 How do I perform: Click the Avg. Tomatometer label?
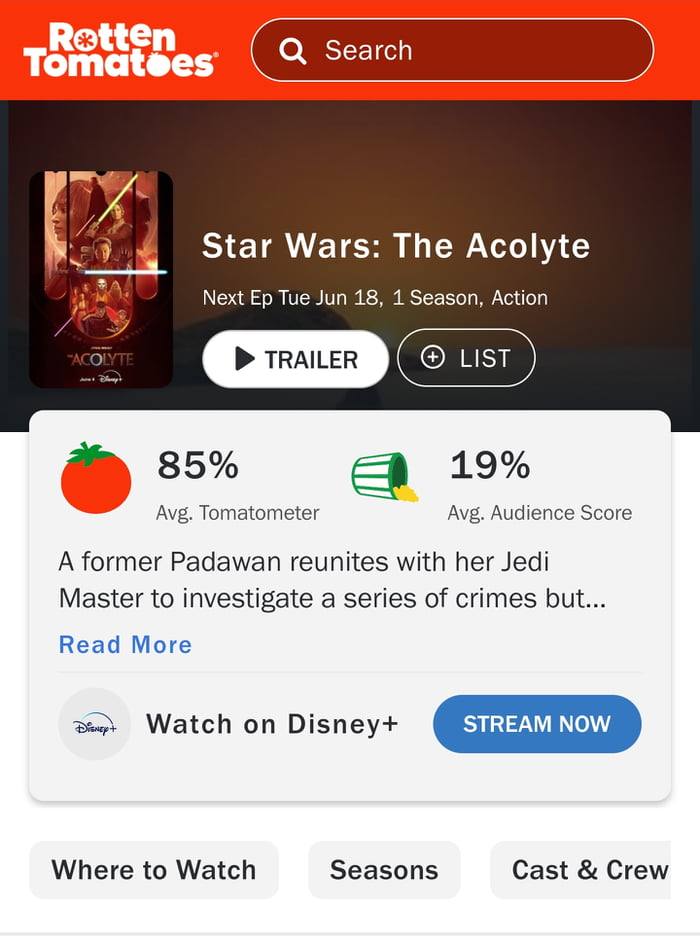click(x=238, y=513)
